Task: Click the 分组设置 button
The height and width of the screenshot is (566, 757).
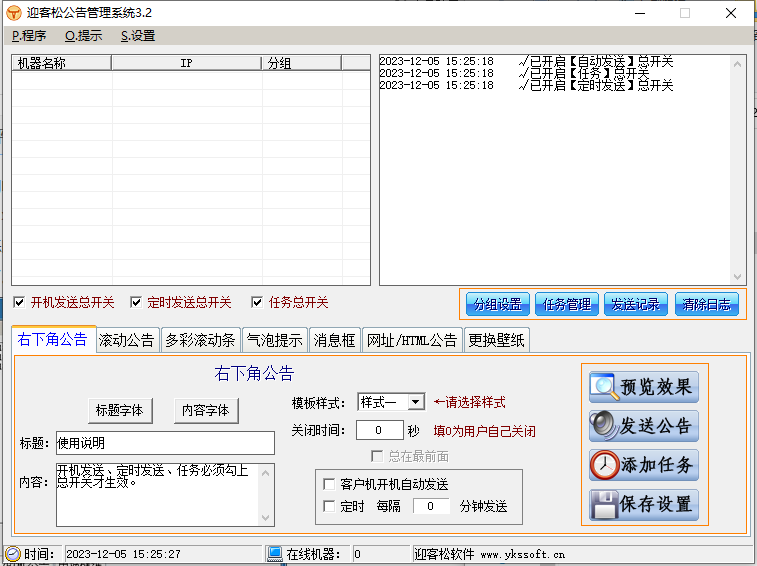Action: pyautogui.click(x=498, y=304)
